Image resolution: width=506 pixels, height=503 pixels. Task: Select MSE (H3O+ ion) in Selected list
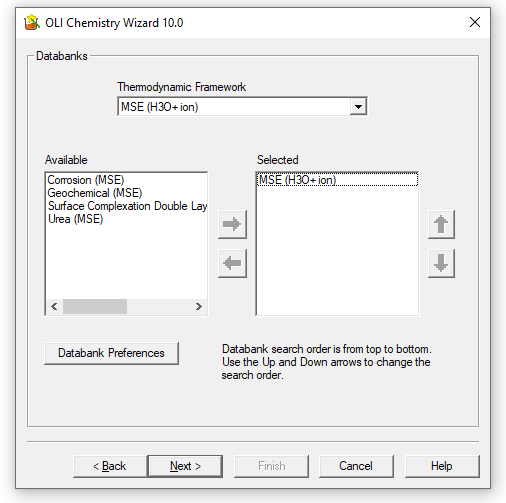point(337,180)
